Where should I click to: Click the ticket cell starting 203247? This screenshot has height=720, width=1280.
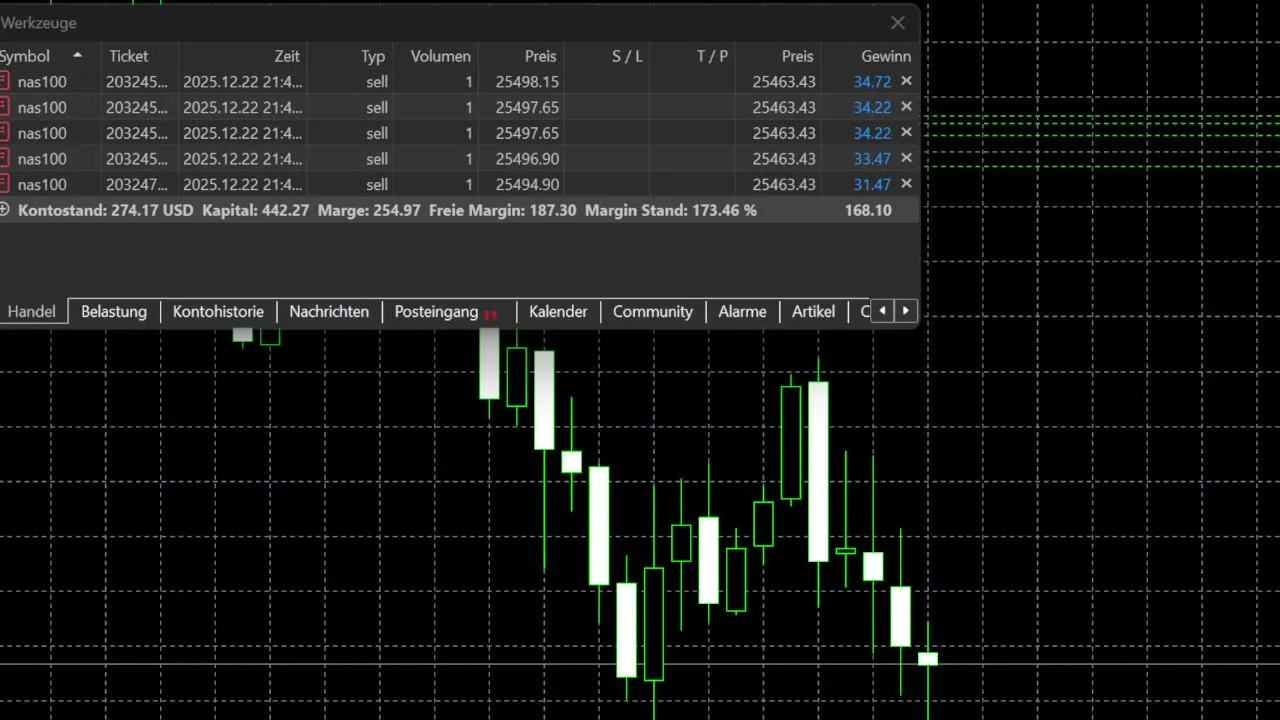point(137,185)
